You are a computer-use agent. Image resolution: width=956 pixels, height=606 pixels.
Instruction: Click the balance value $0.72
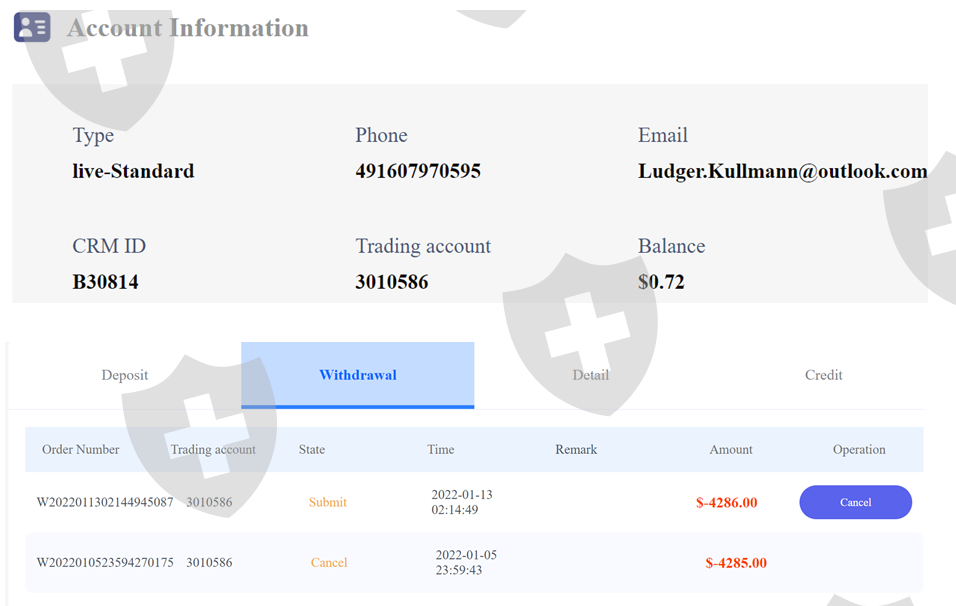pyautogui.click(x=661, y=282)
